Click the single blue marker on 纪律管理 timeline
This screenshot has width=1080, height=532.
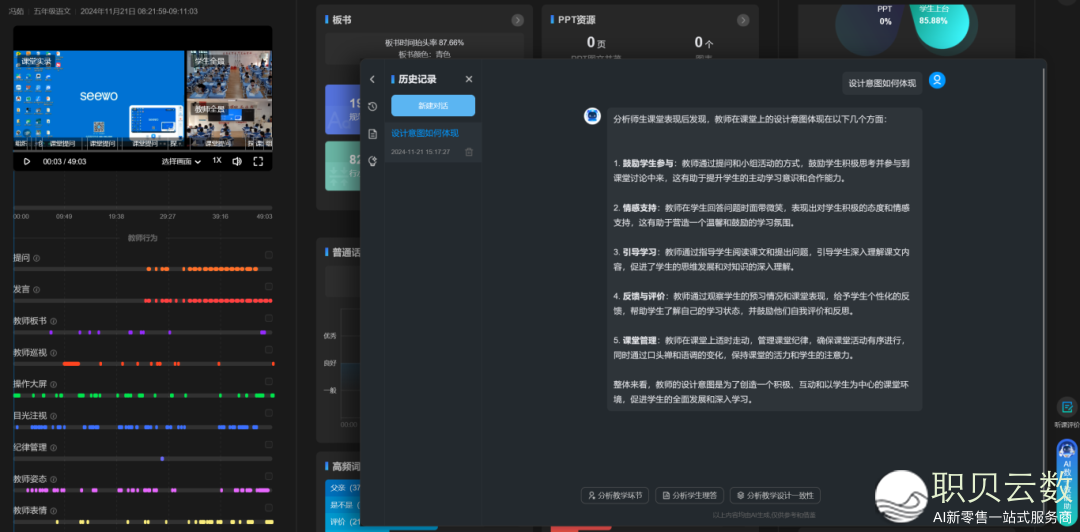(x=162, y=459)
